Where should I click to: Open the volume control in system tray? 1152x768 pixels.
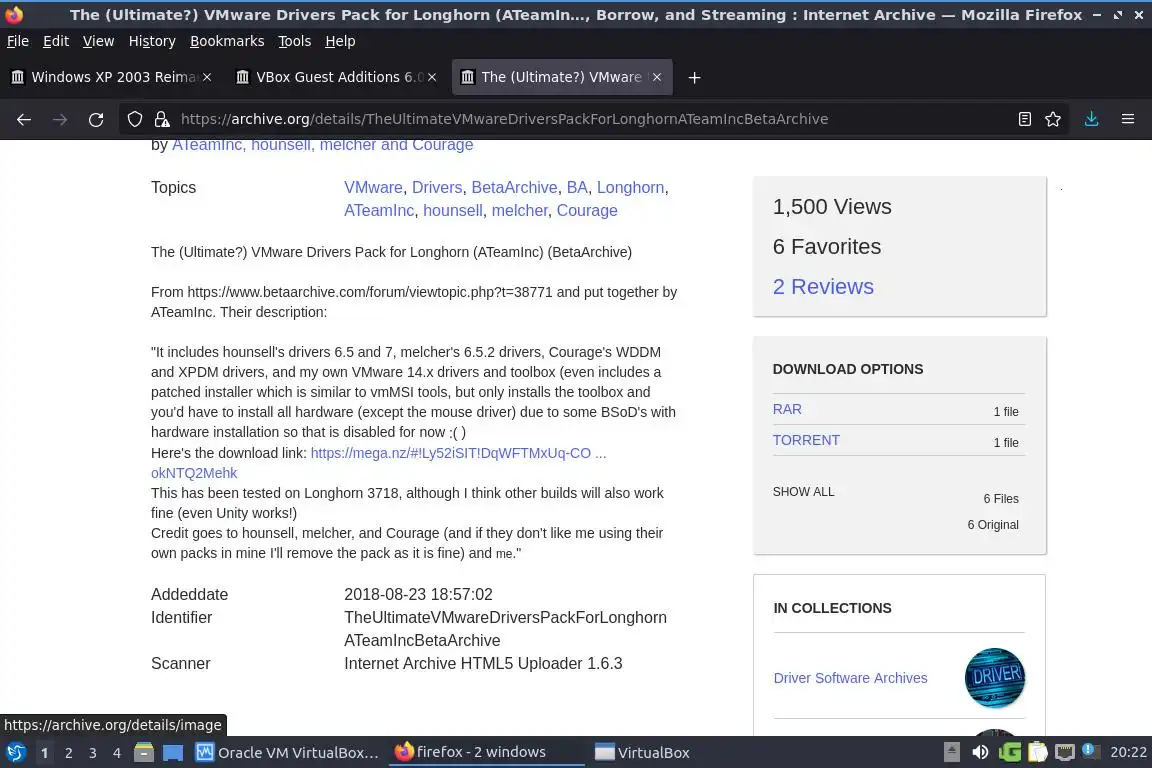click(x=980, y=753)
